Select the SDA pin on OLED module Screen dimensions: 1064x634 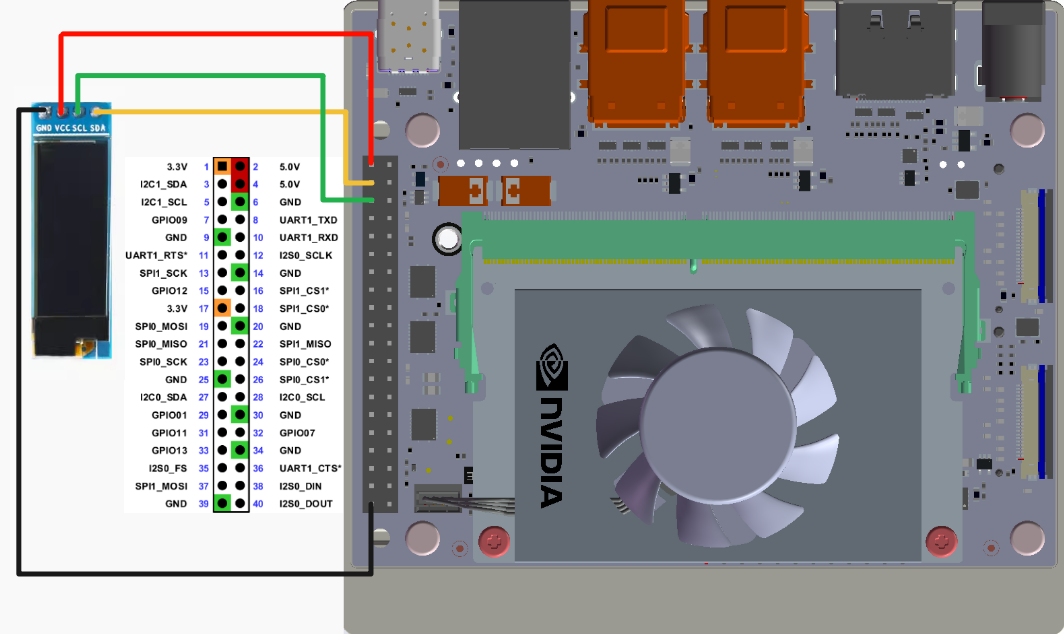point(97,112)
